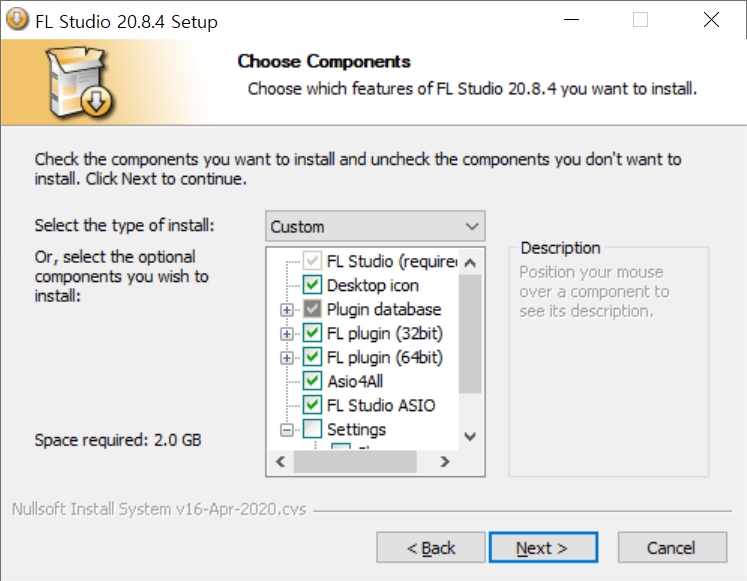This screenshot has height=581, width=747.
Task: Click the vertical scrollbar thumb in component list
Action: pos(470,334)
